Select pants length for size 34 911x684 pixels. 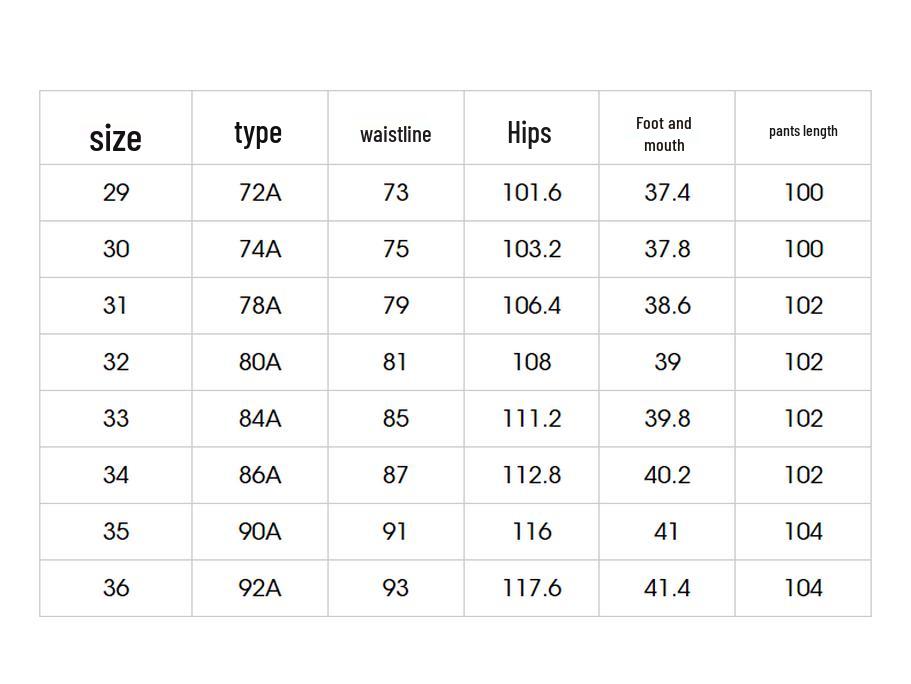[803, 475]
